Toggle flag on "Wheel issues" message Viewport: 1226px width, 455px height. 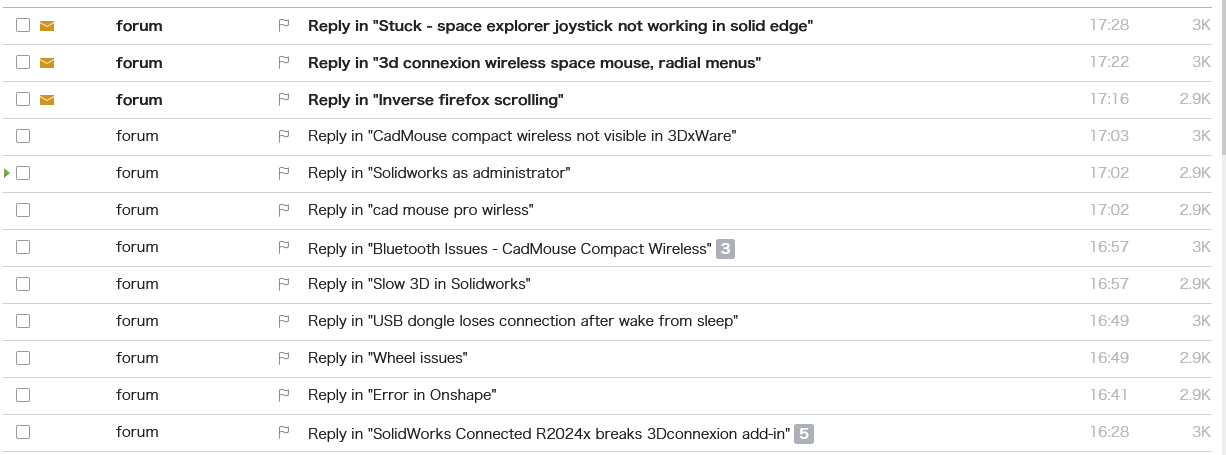tap(284, 358)
